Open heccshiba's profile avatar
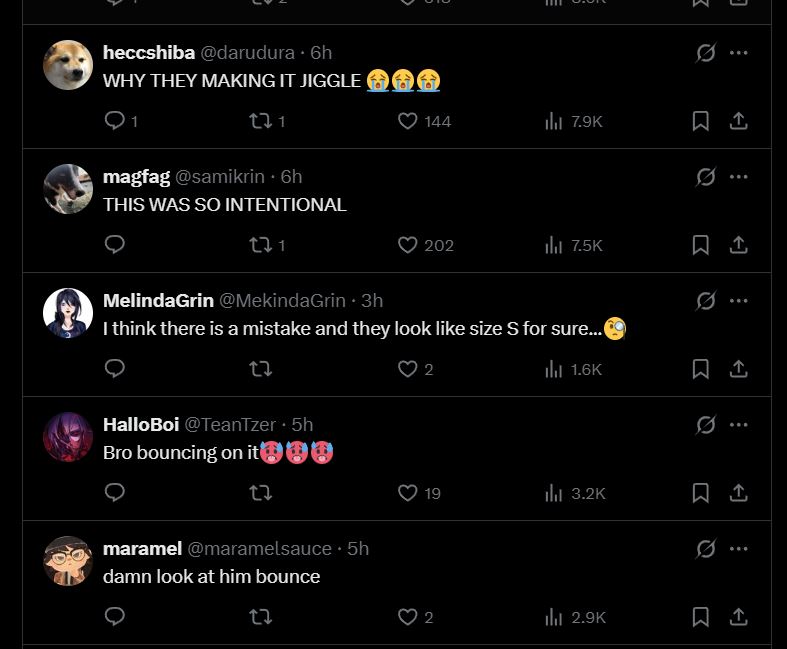Image resolution: width=787 pixels, height=649 pixels. click(68, 65)
